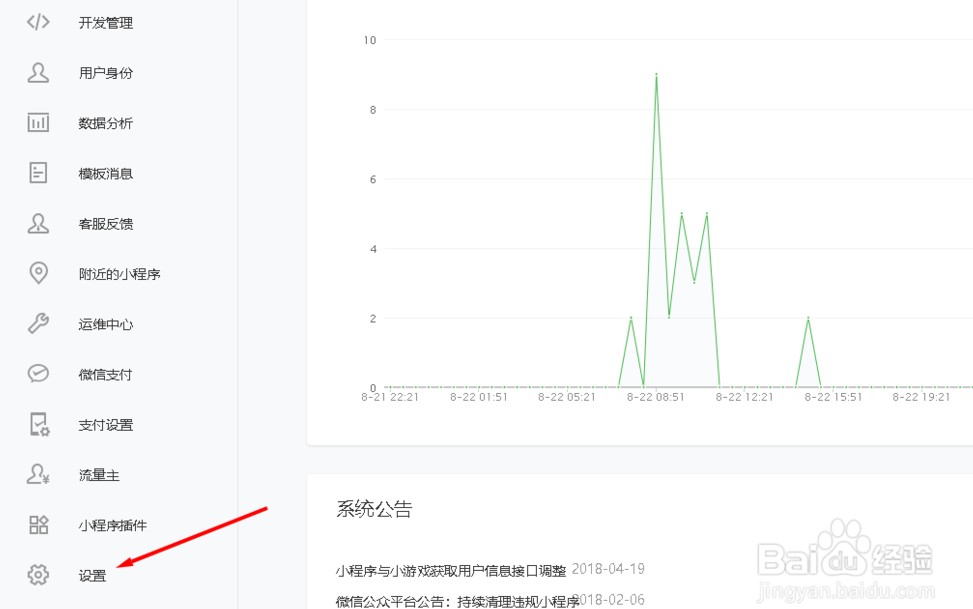Open the announcement about 用户信息接口调整
Viewport: 973px width, 609px height.
click(x=450, y=567)
